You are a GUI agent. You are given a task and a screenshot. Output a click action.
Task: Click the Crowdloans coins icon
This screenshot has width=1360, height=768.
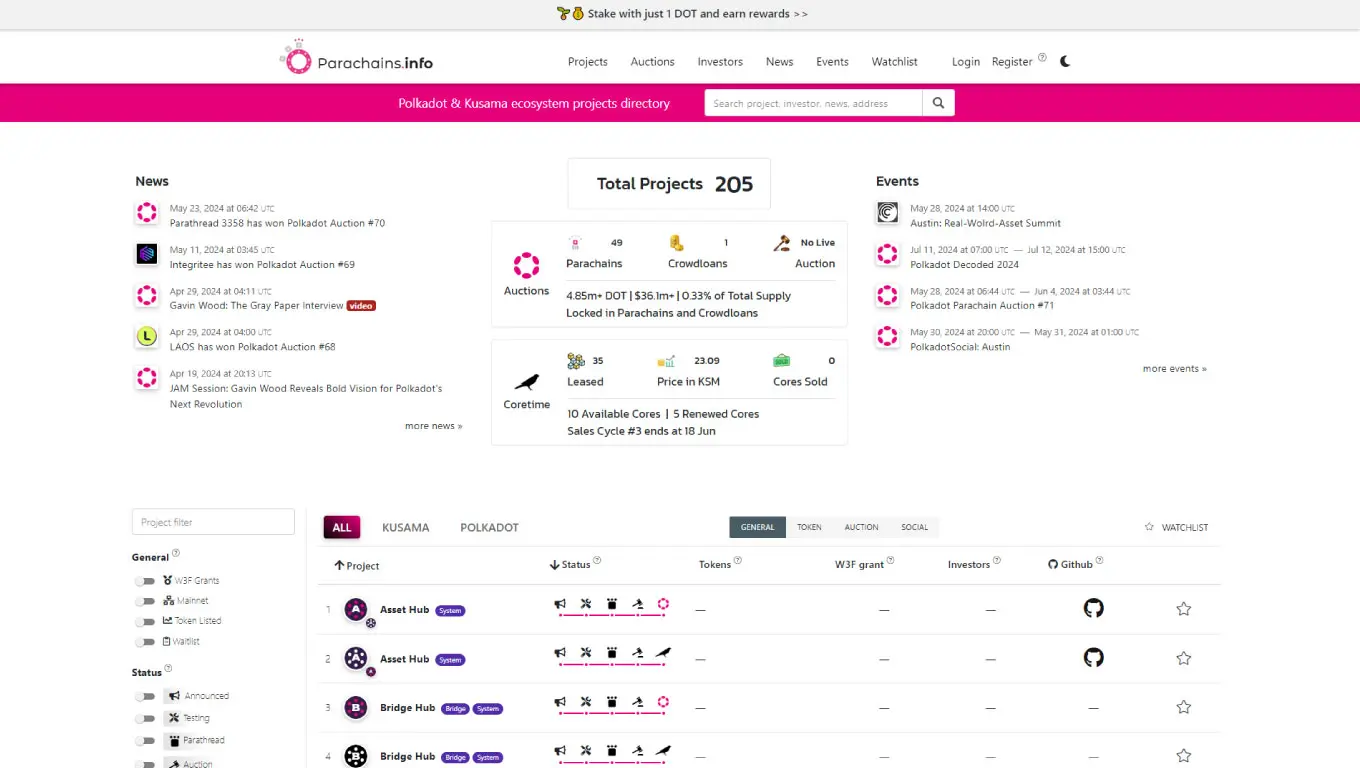(676, 243)
